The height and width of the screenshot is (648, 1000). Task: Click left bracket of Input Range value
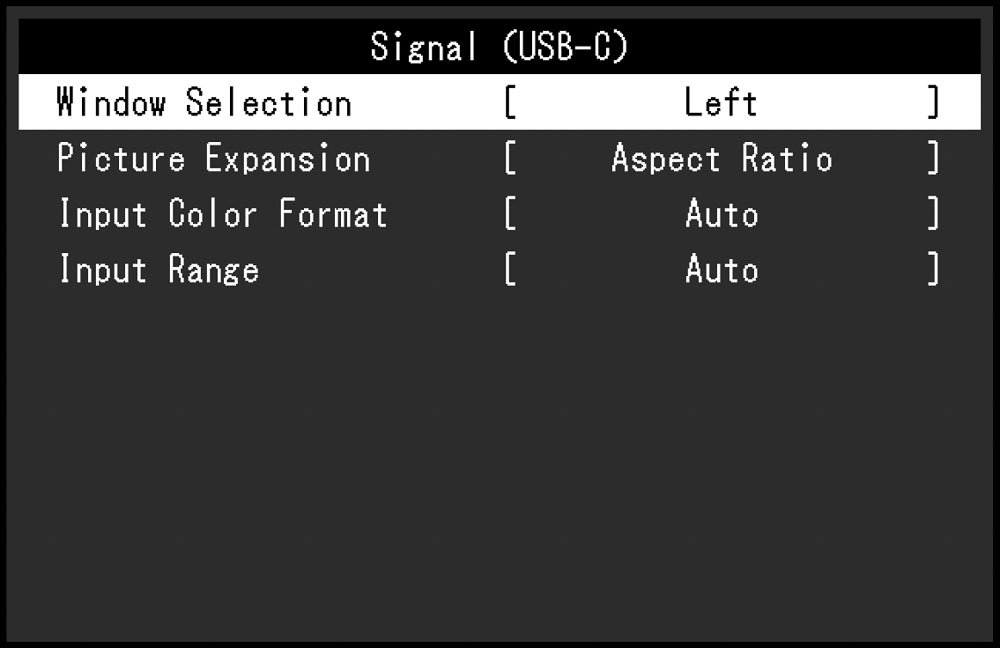tap(510, 270)
